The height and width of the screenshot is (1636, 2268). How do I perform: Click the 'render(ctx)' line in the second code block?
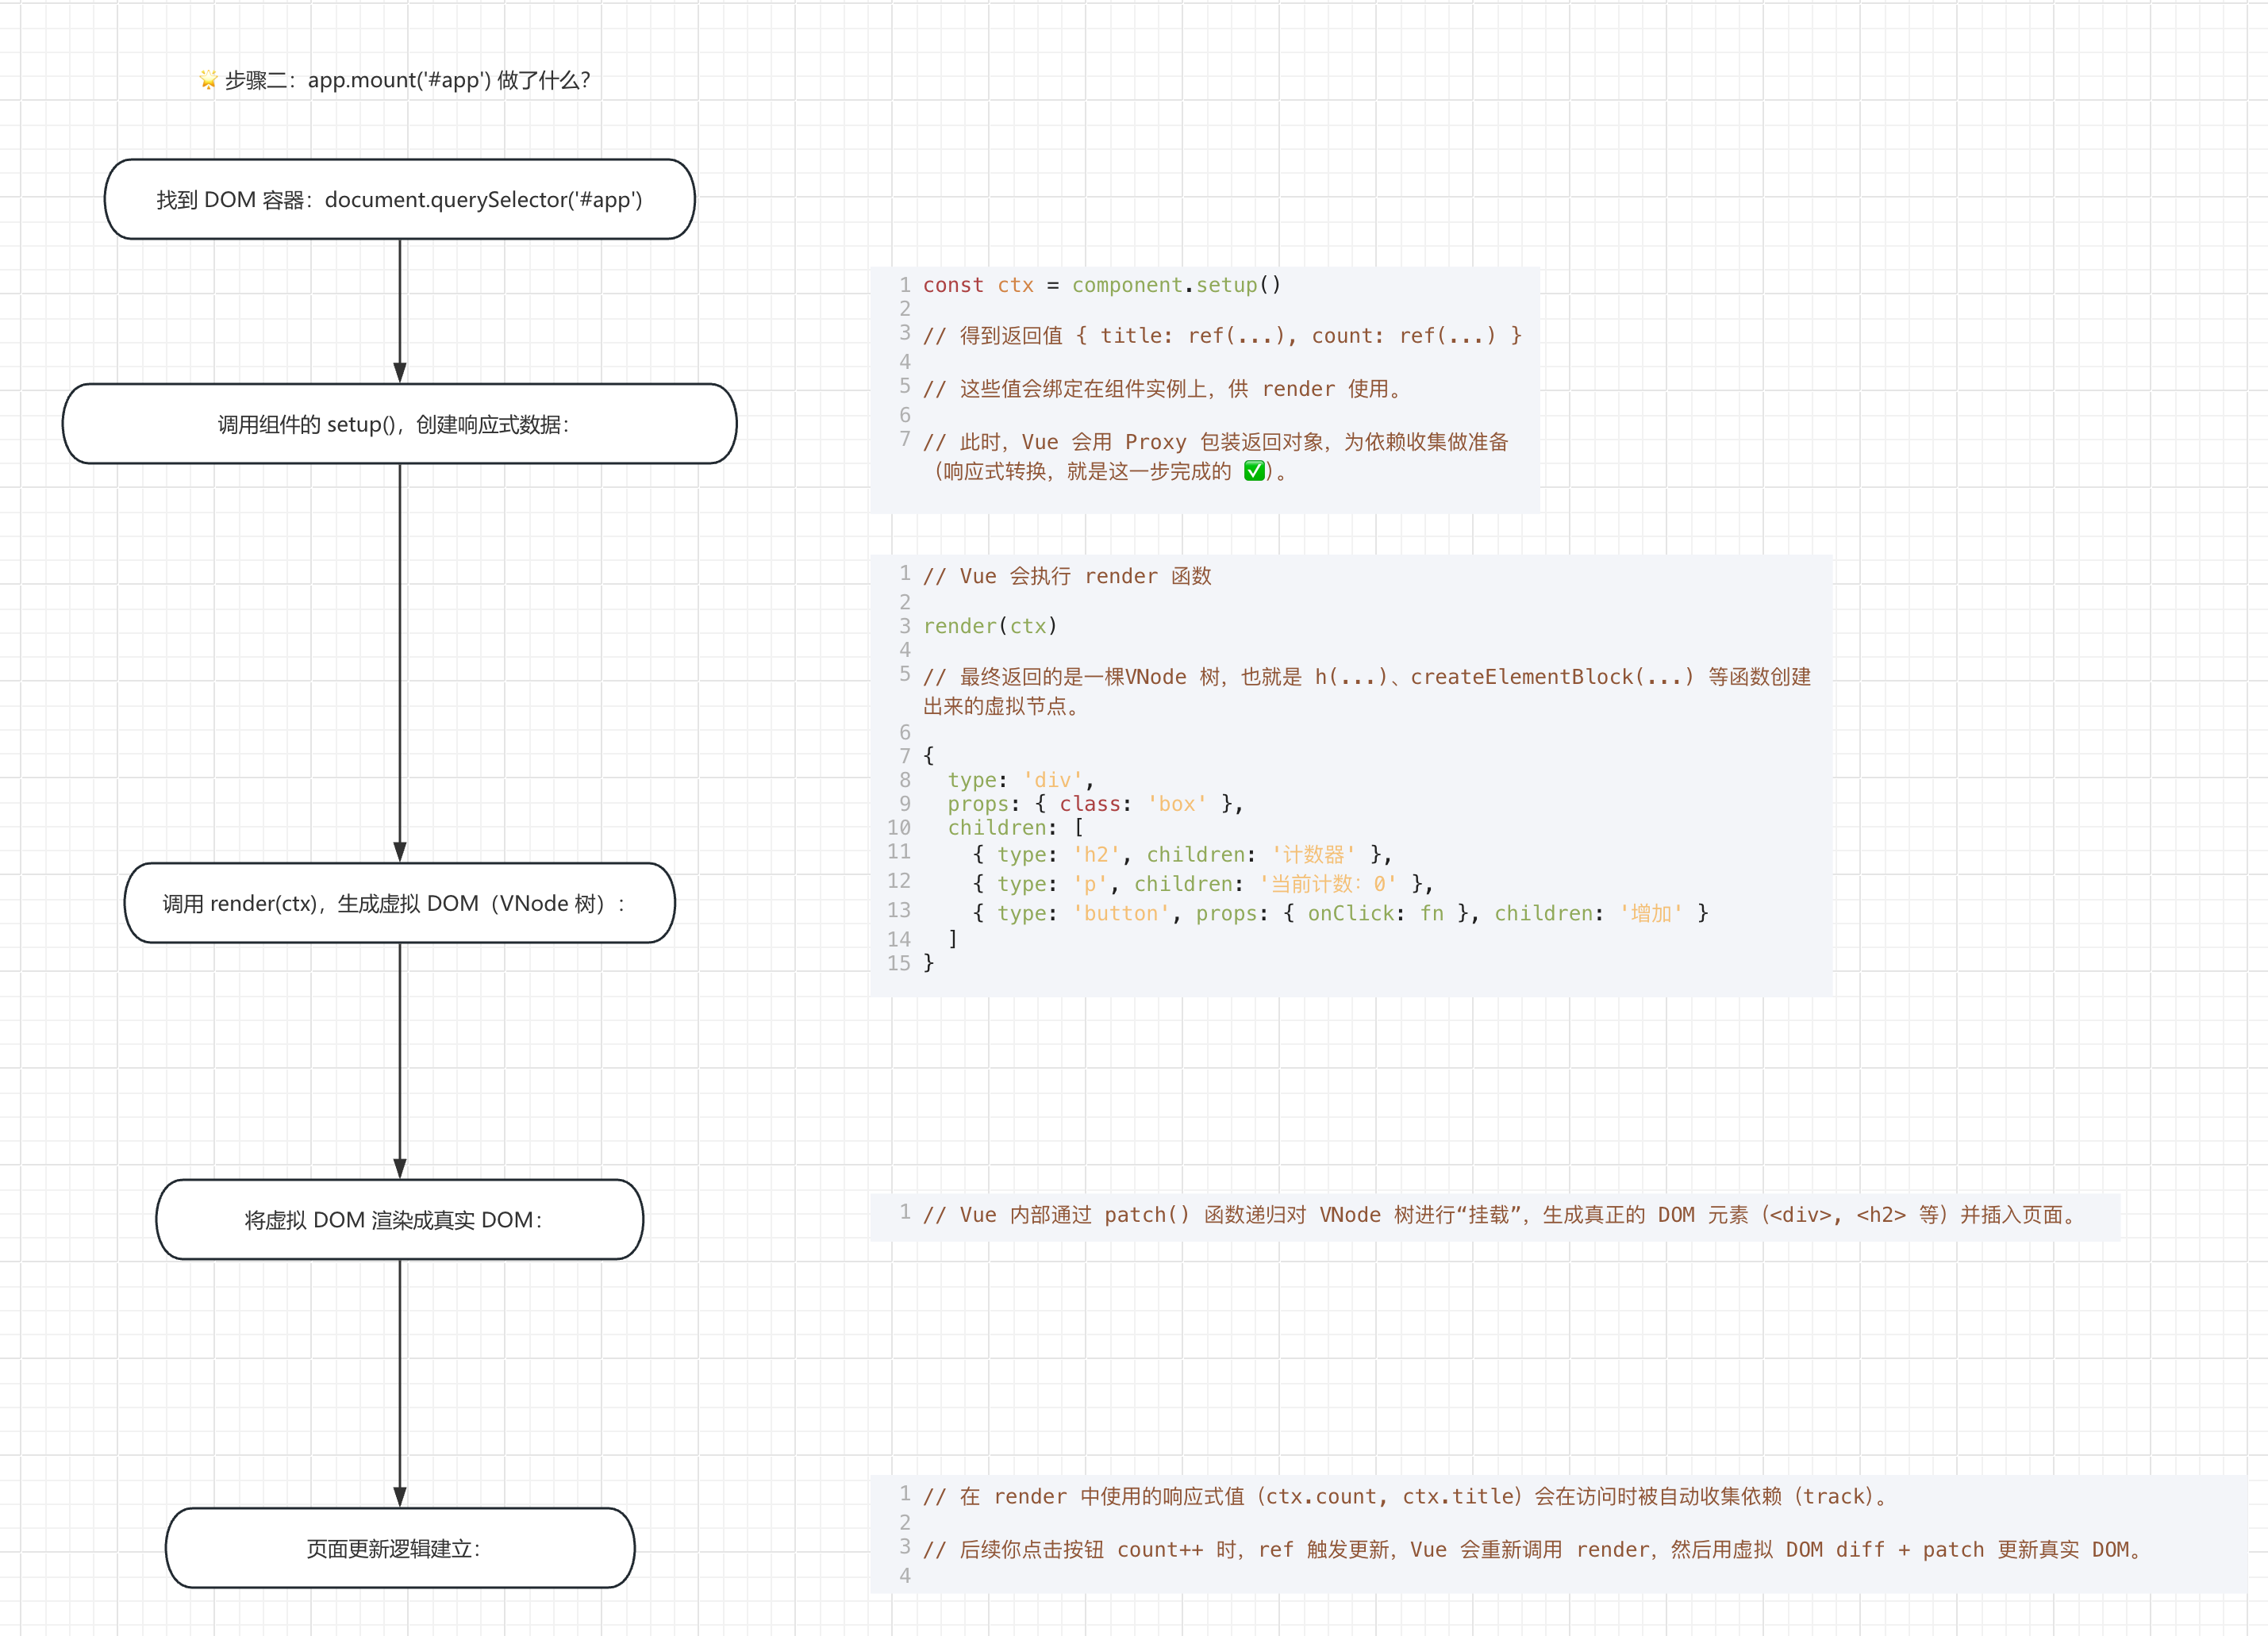(x=989, y=626)
